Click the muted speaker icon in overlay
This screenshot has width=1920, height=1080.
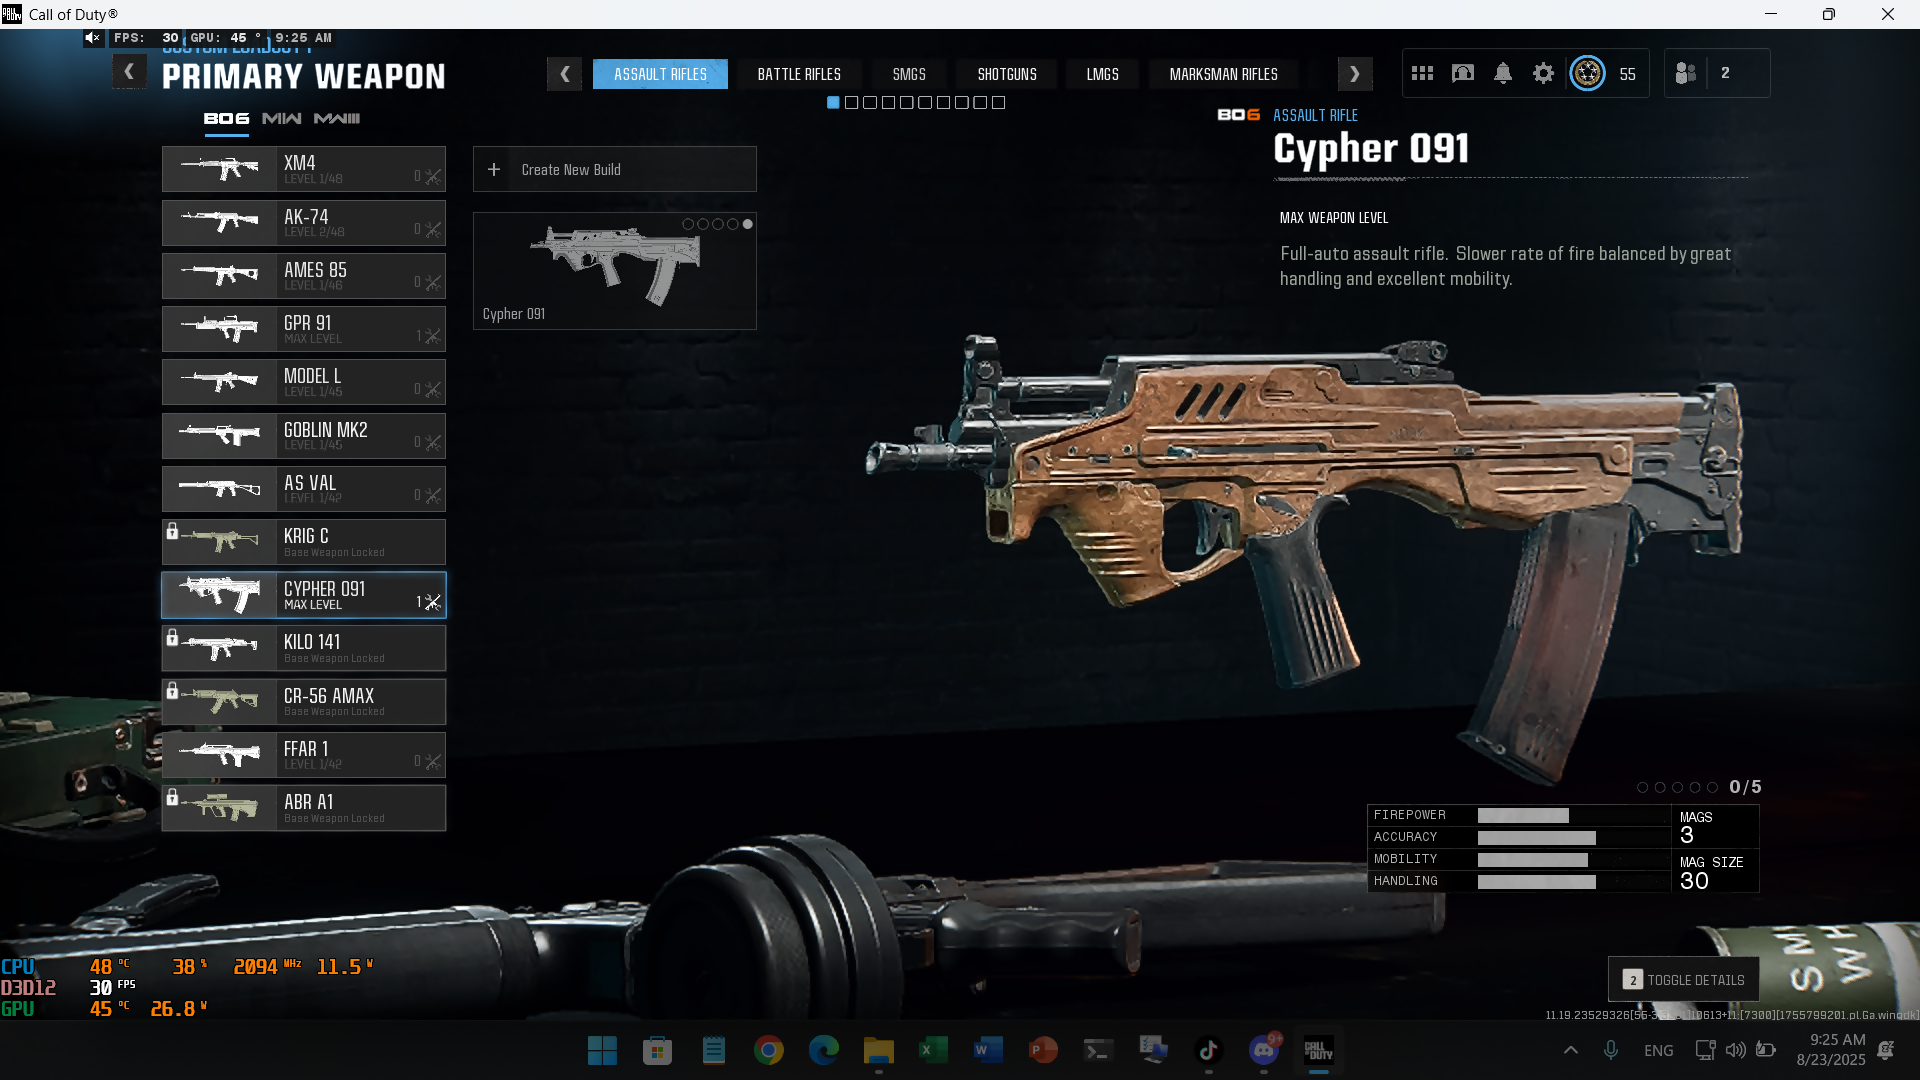point(92,38)
